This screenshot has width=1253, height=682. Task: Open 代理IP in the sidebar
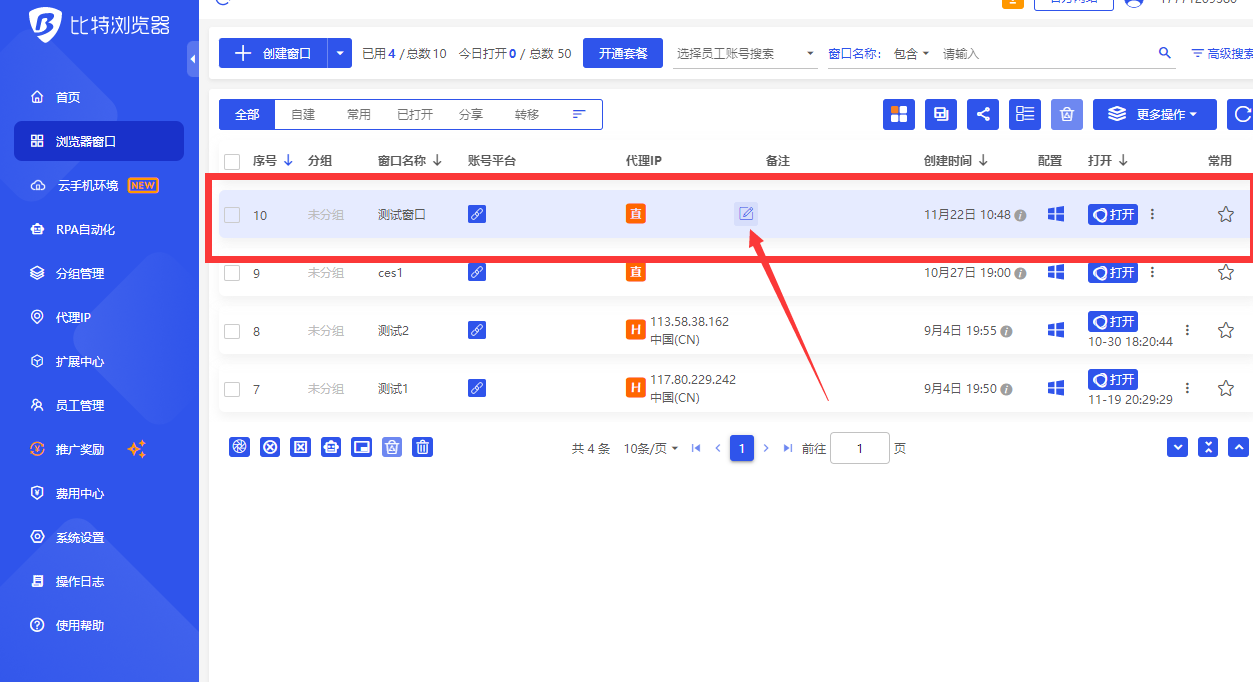[73, 317]
